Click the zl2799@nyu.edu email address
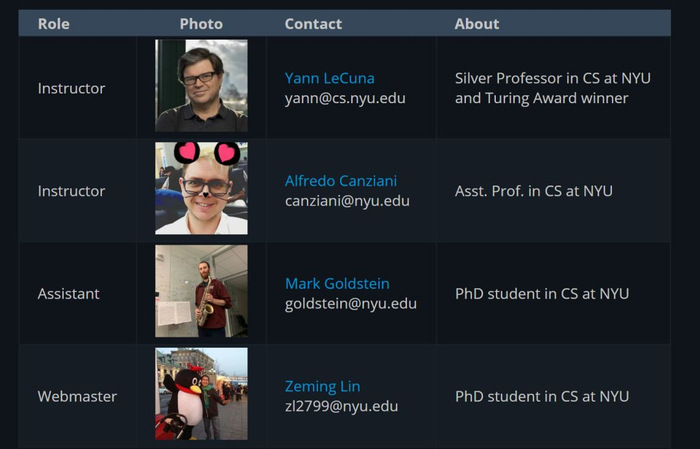The width and height of the screenshot is (700, 449). coord(341,407)
